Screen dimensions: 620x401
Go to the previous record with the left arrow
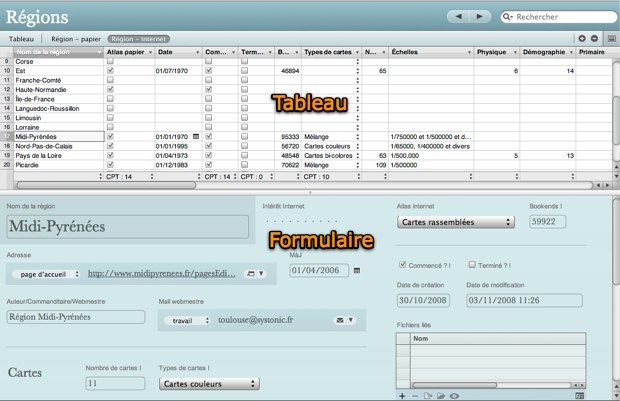pos(458,17)
